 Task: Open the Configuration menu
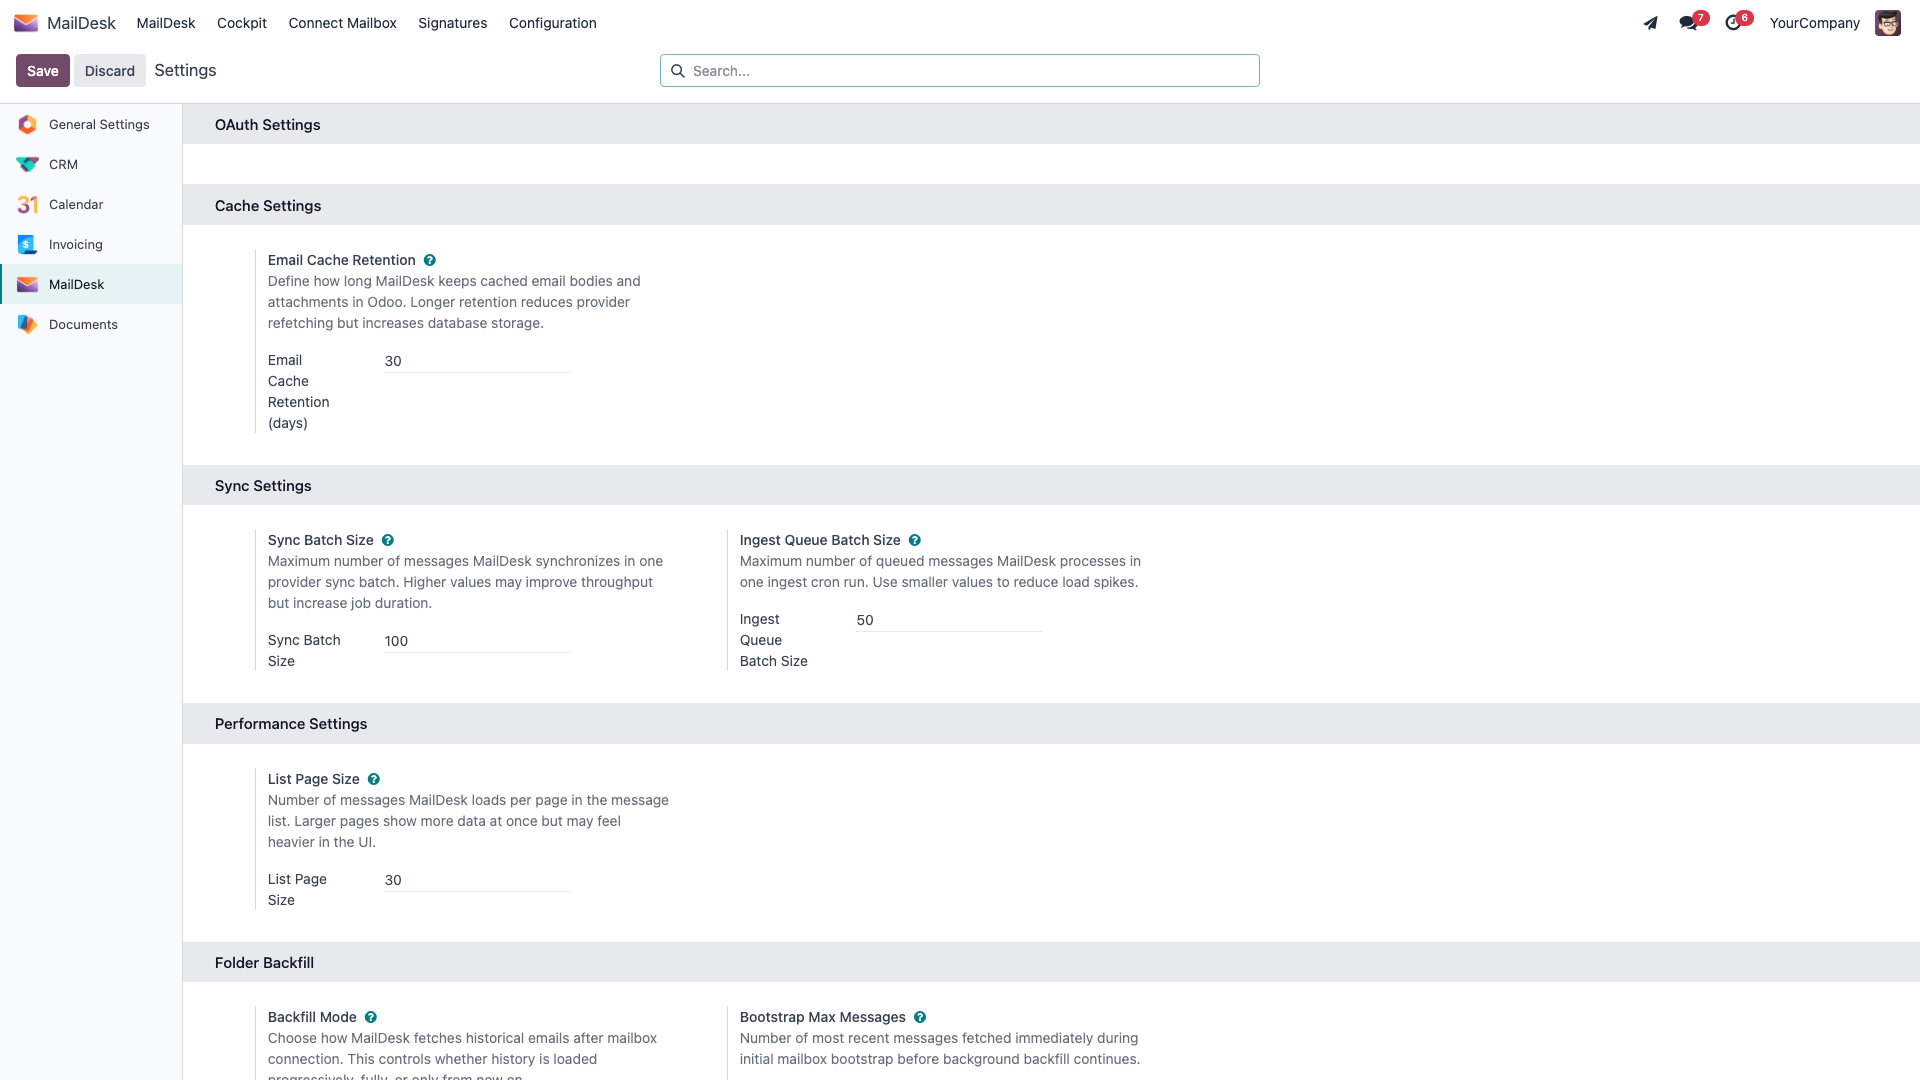click(x=553, y=23)
